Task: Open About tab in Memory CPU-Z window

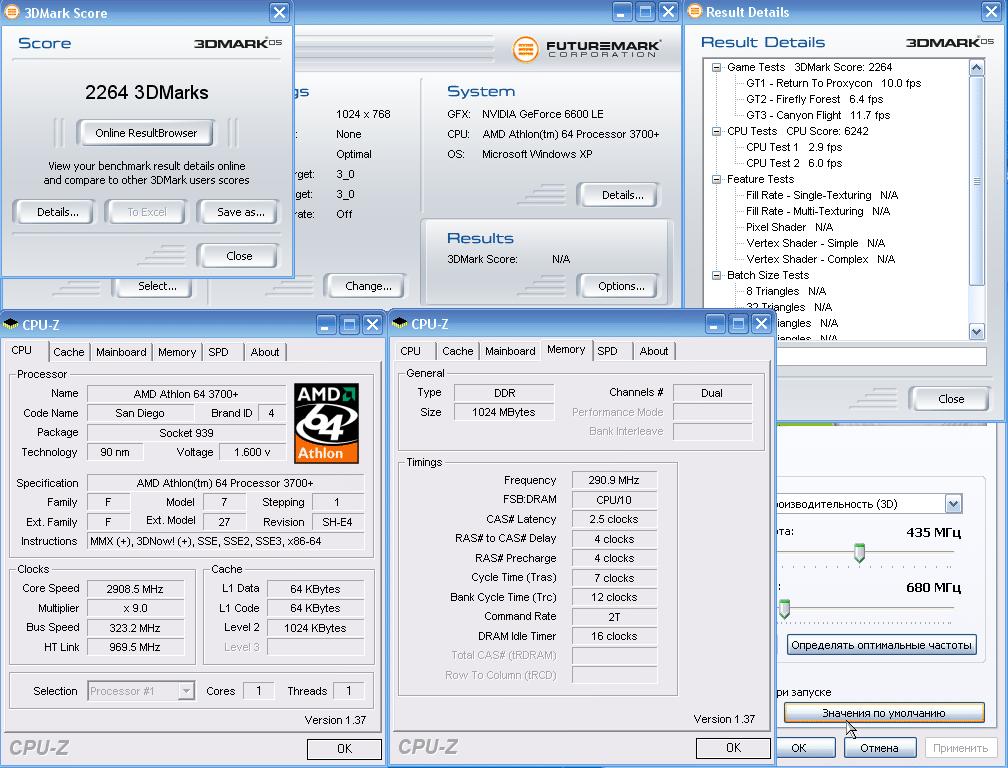Action: tap(654, 351)
